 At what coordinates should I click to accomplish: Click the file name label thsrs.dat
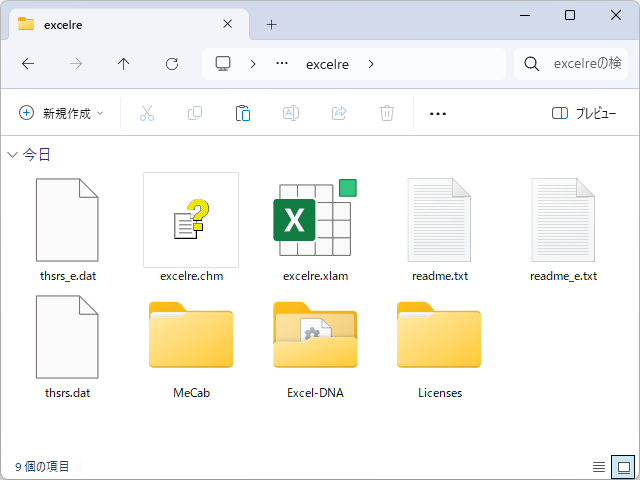click(68, 393)
